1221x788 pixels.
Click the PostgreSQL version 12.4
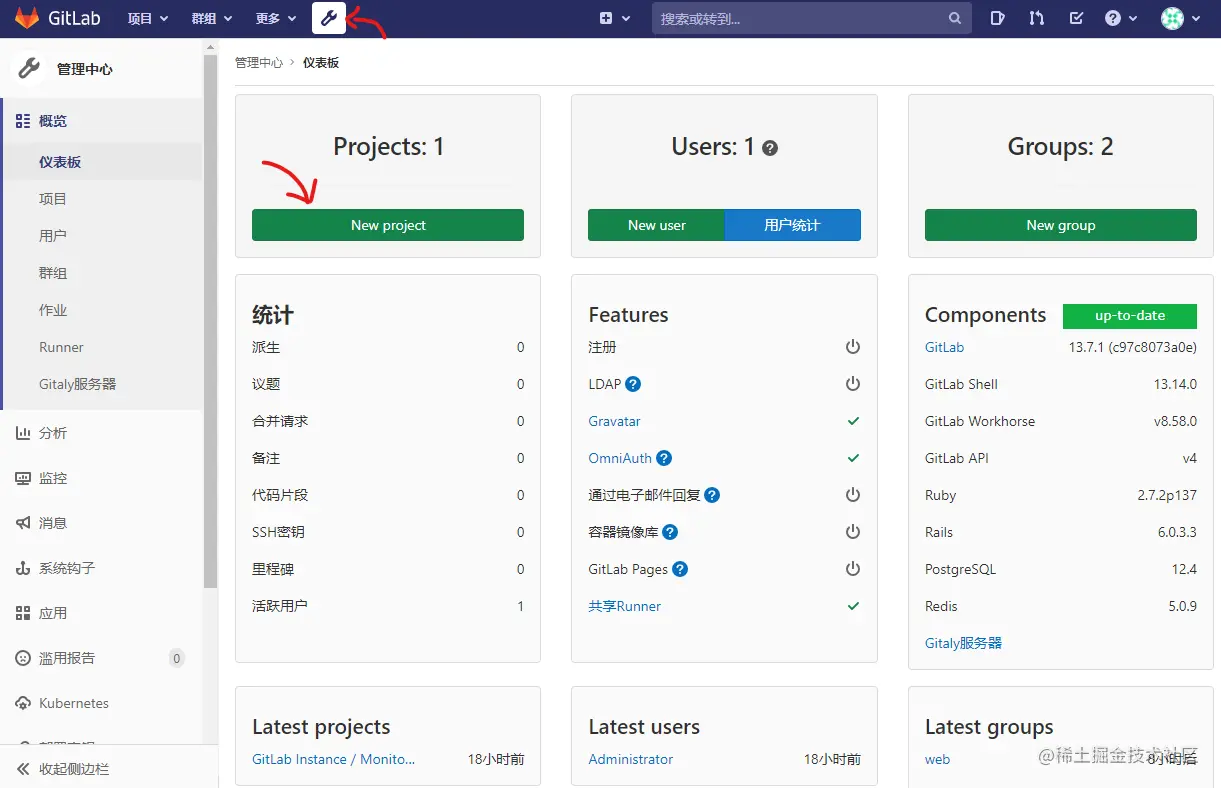(1184, 569)
